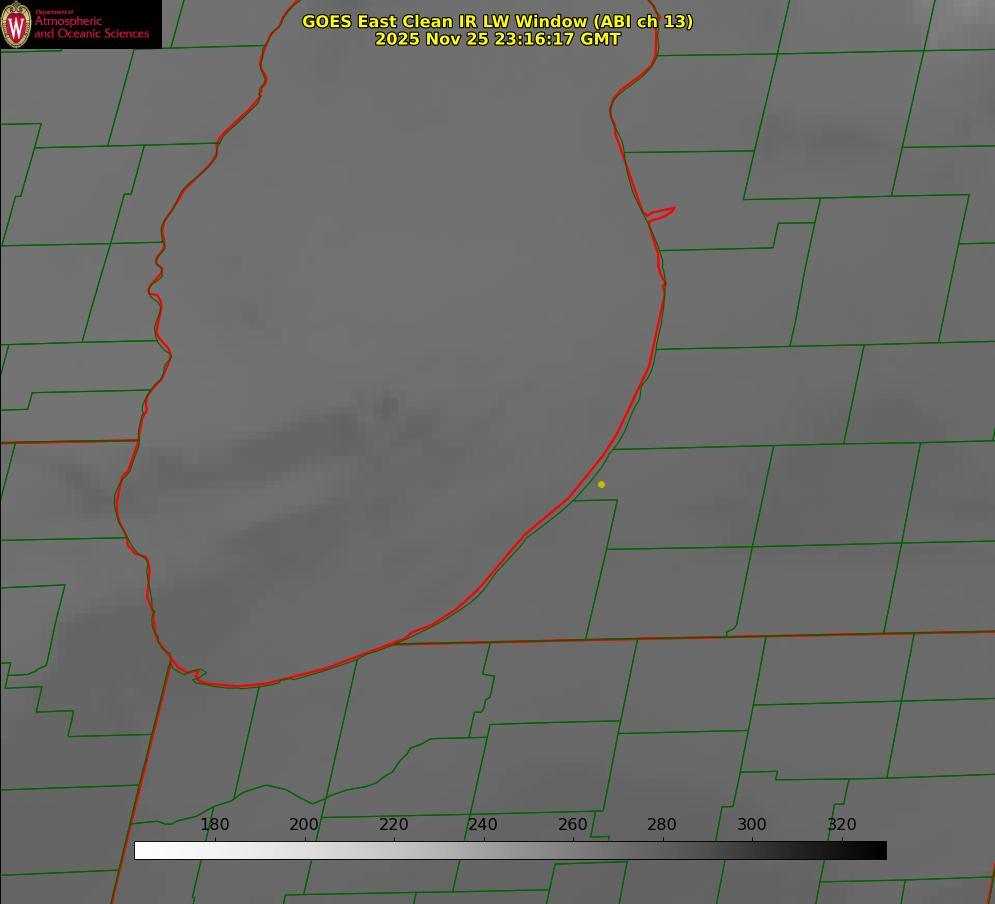Click the 280 colorbar label
Screen dimensions: 995x904
662,824
